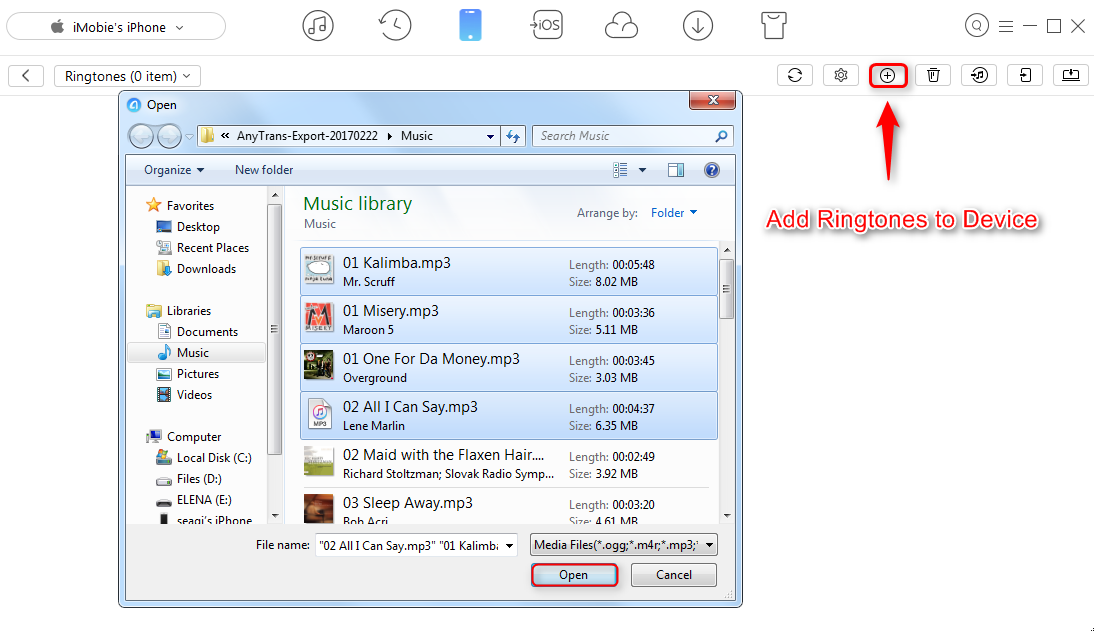Open the move to iOS icon

click(x=546, y=26)
